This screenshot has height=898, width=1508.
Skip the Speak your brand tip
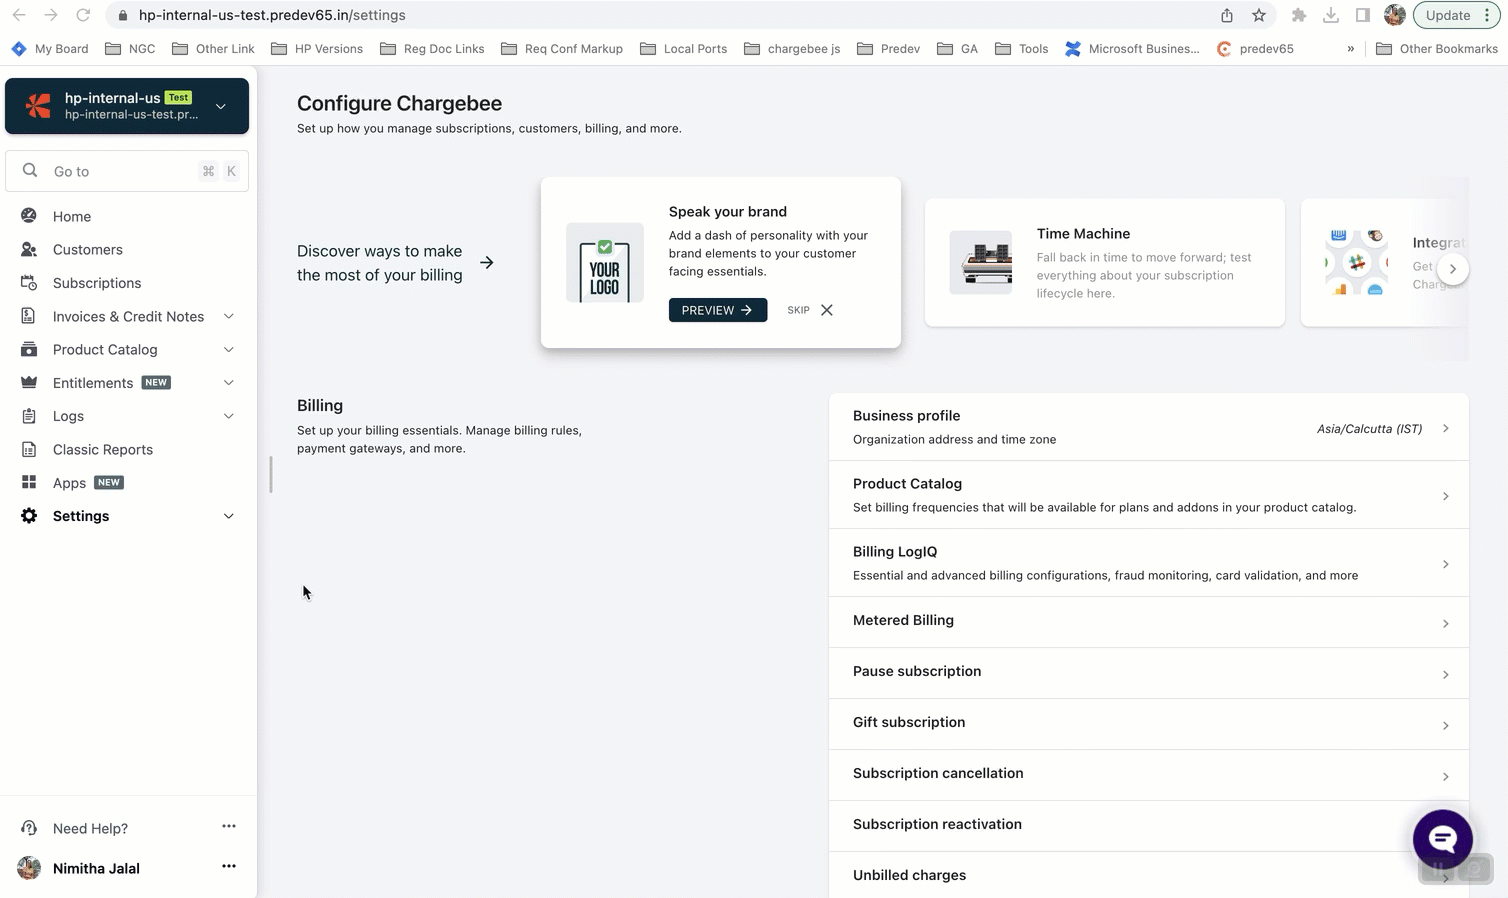798,310
